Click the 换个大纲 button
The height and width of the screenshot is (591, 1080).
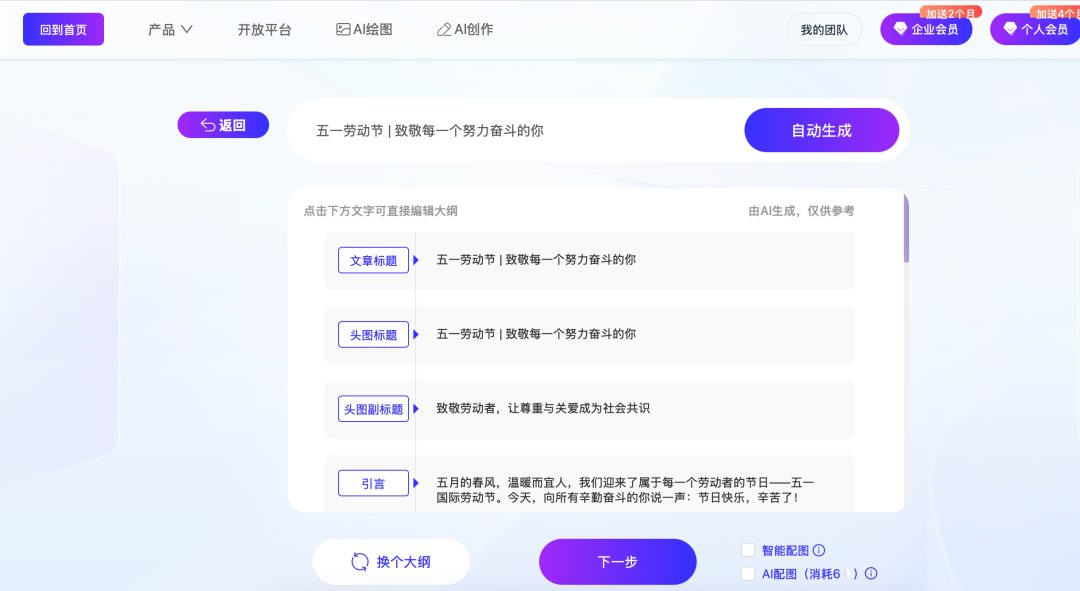click(391, 562)
